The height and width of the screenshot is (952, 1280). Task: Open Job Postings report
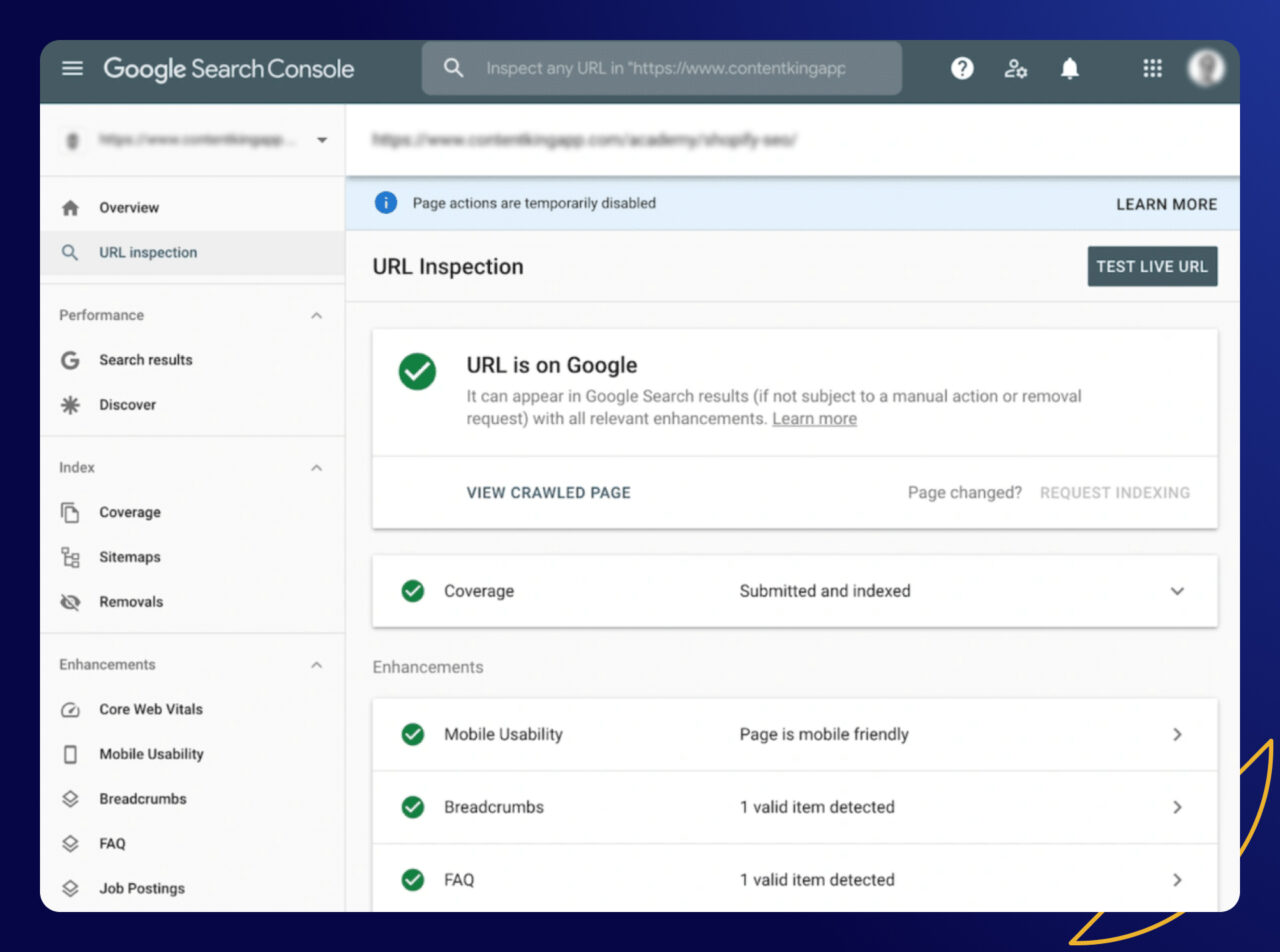click(x=142, y=888)
